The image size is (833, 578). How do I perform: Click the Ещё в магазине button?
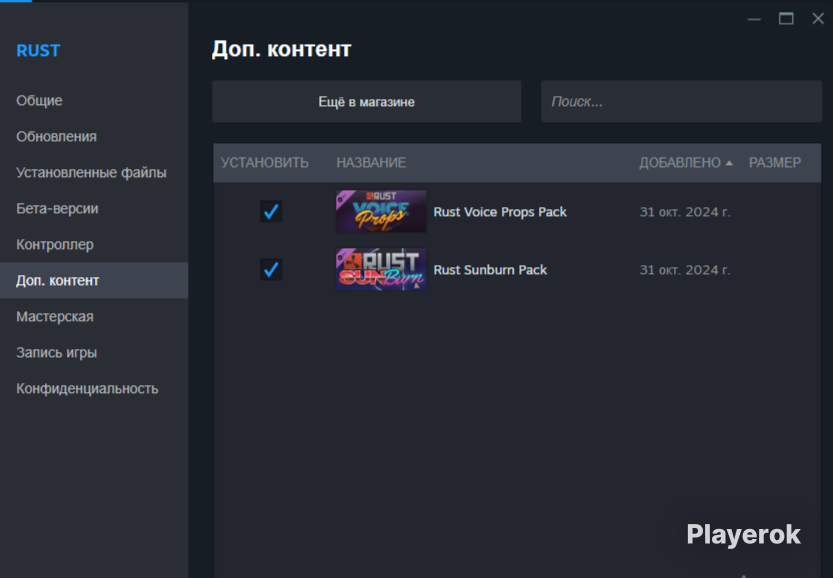click(x=367, y=101)
